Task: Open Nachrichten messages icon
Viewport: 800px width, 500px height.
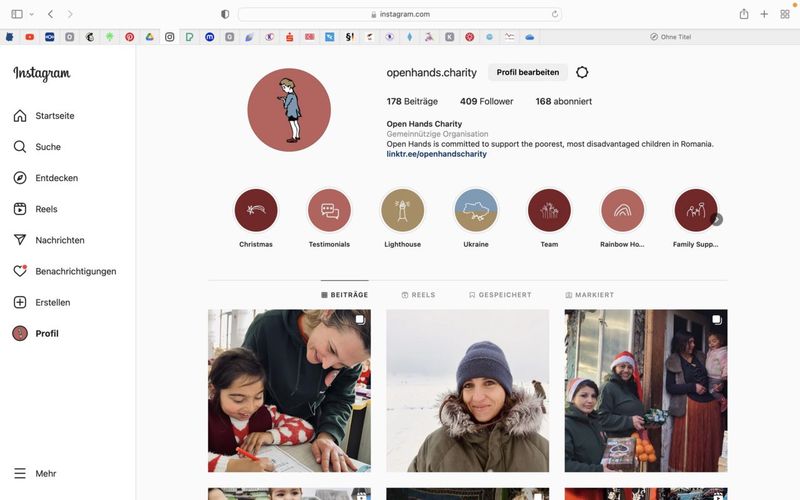Action: (x=20, y=240)
